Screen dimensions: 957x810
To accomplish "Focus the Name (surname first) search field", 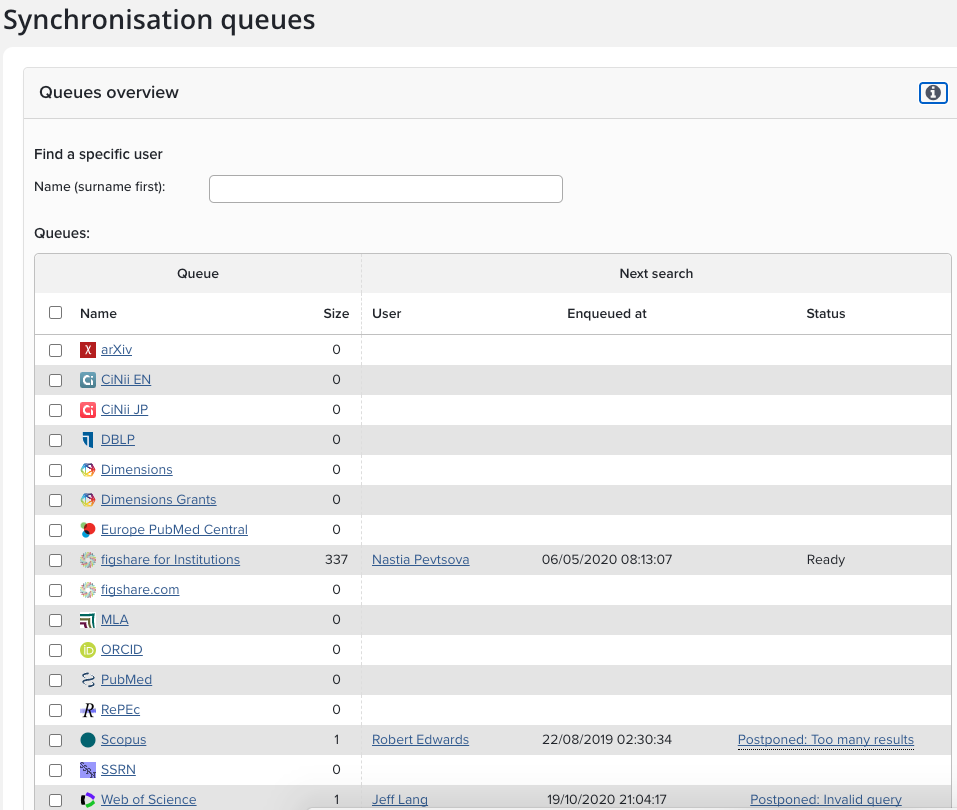I will tap(385, 189).
